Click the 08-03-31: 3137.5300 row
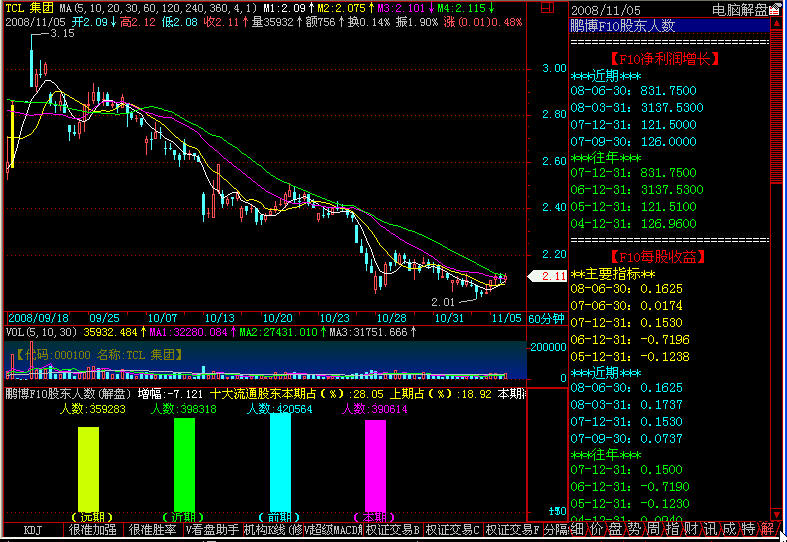Viewport: 787px width, 542px height. click(x=637, y=108)
